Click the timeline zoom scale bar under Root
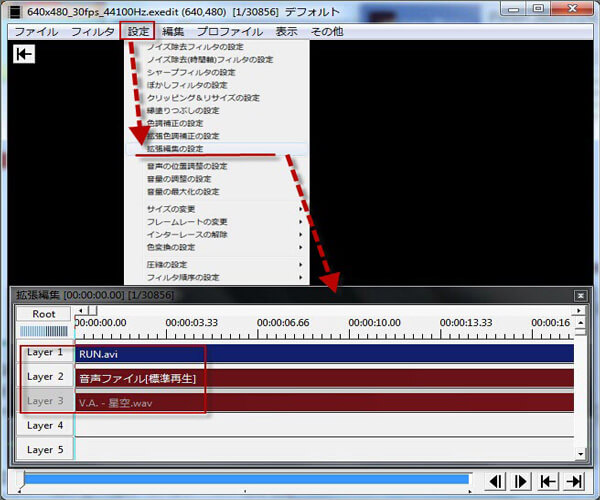600x500 pixels. pos(43,331)
